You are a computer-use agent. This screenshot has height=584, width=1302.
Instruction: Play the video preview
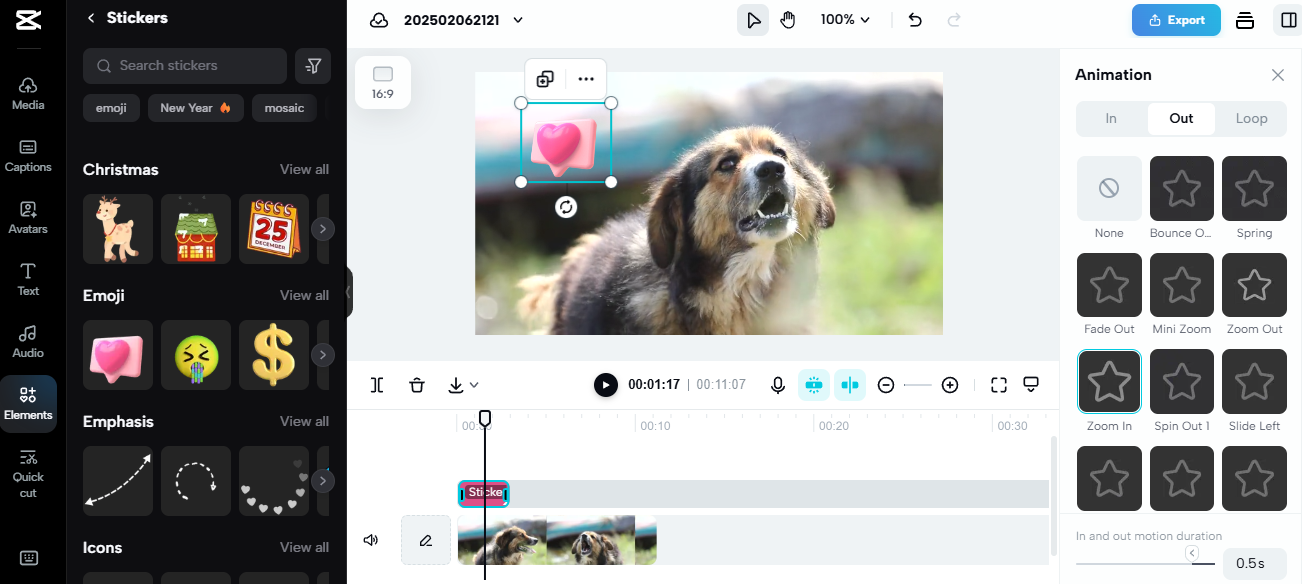pyautogui.click(x=605, y=385)
